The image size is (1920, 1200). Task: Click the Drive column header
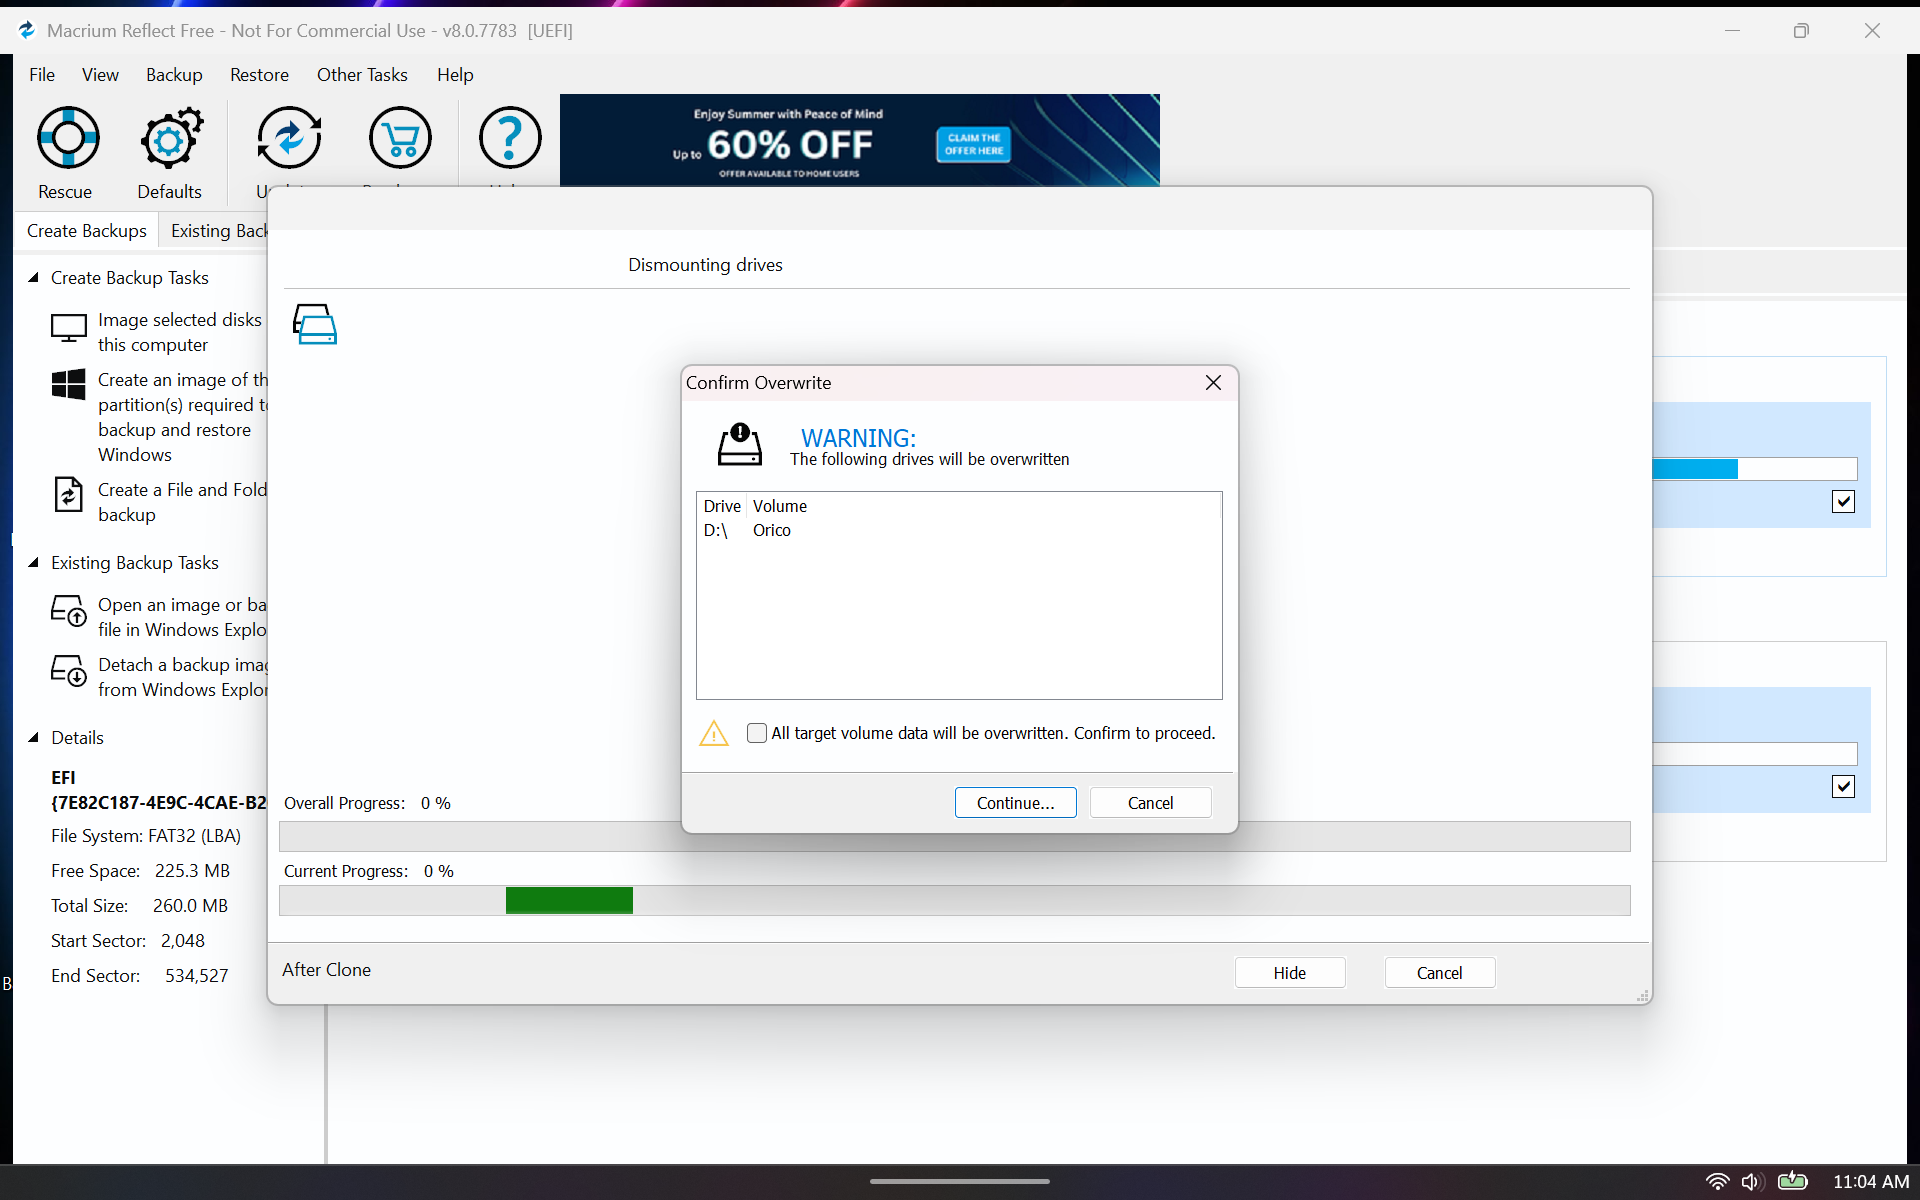[x=722, y=506]
